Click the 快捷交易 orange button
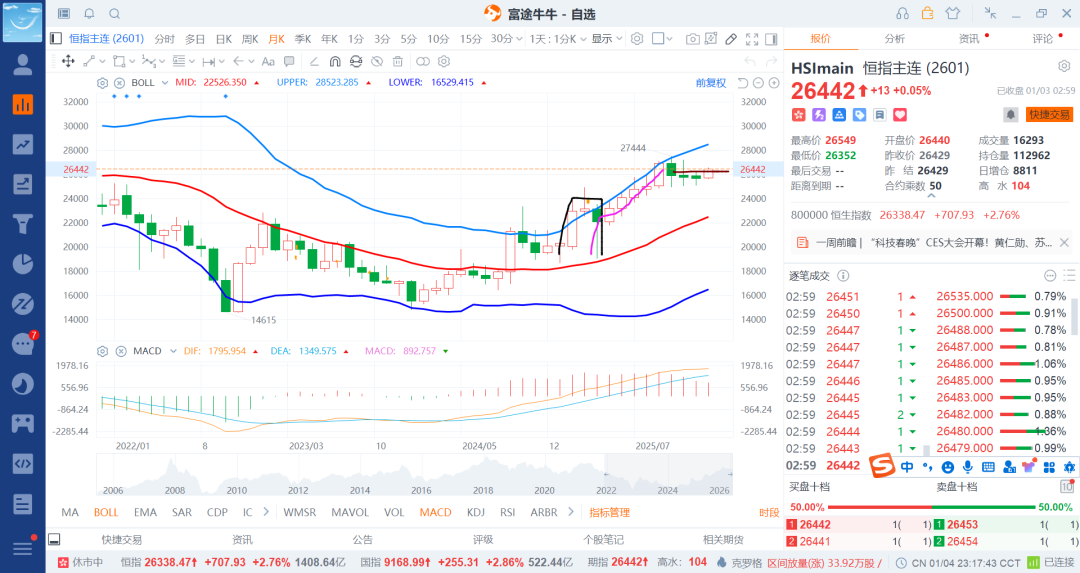The width and height of the screenshot is (1080, 573). pos(1050,115)
